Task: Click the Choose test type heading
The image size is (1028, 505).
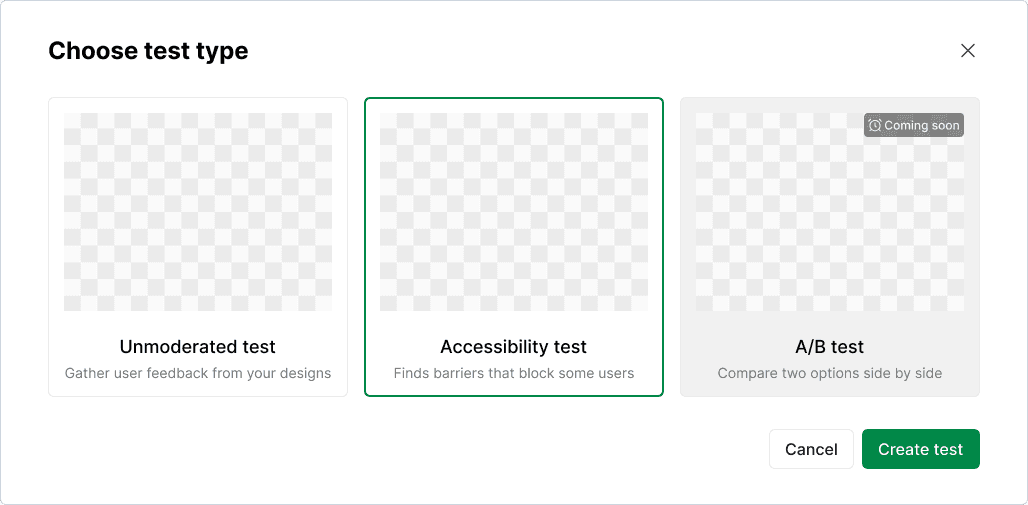Action: 148,50
